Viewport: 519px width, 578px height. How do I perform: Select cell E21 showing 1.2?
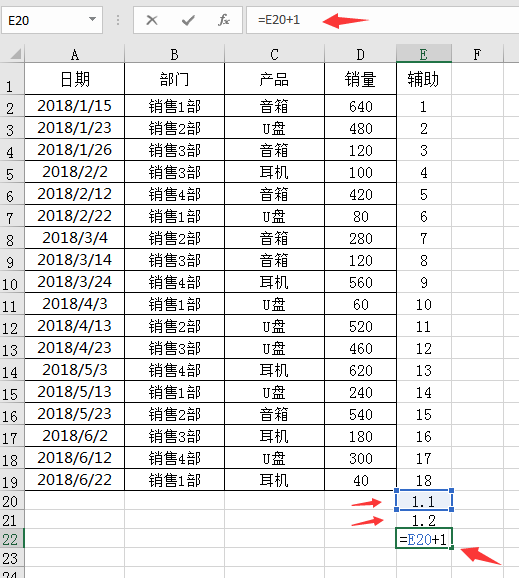pyautogui.click(x=424, y=520)
